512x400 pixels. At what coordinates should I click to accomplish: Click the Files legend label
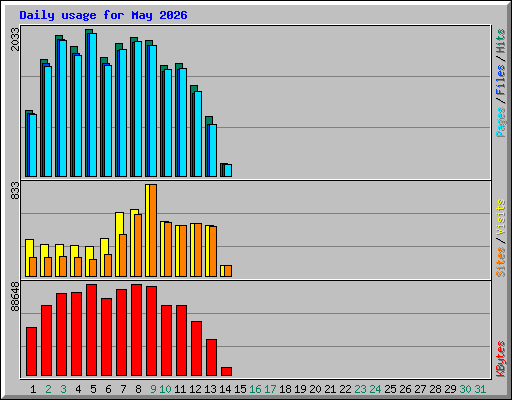pyautogui.click(x=500, y=80)
